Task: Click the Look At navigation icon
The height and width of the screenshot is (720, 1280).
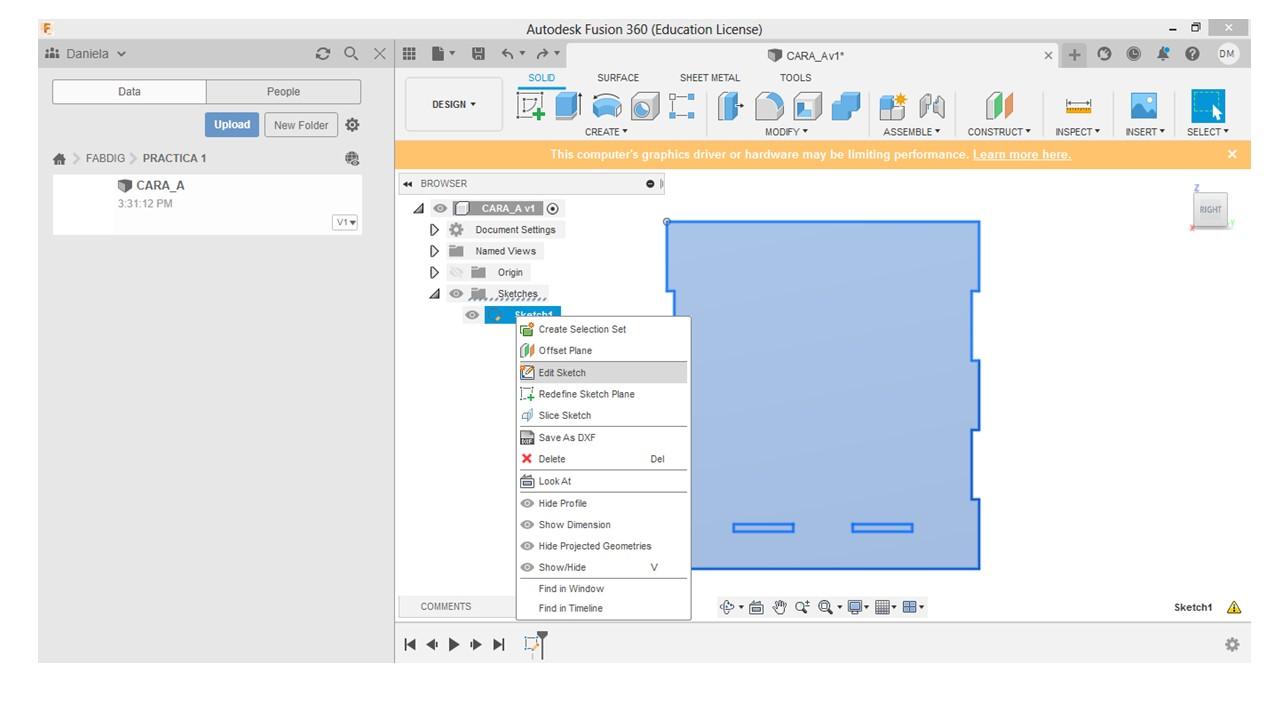Action: (756, 607)
